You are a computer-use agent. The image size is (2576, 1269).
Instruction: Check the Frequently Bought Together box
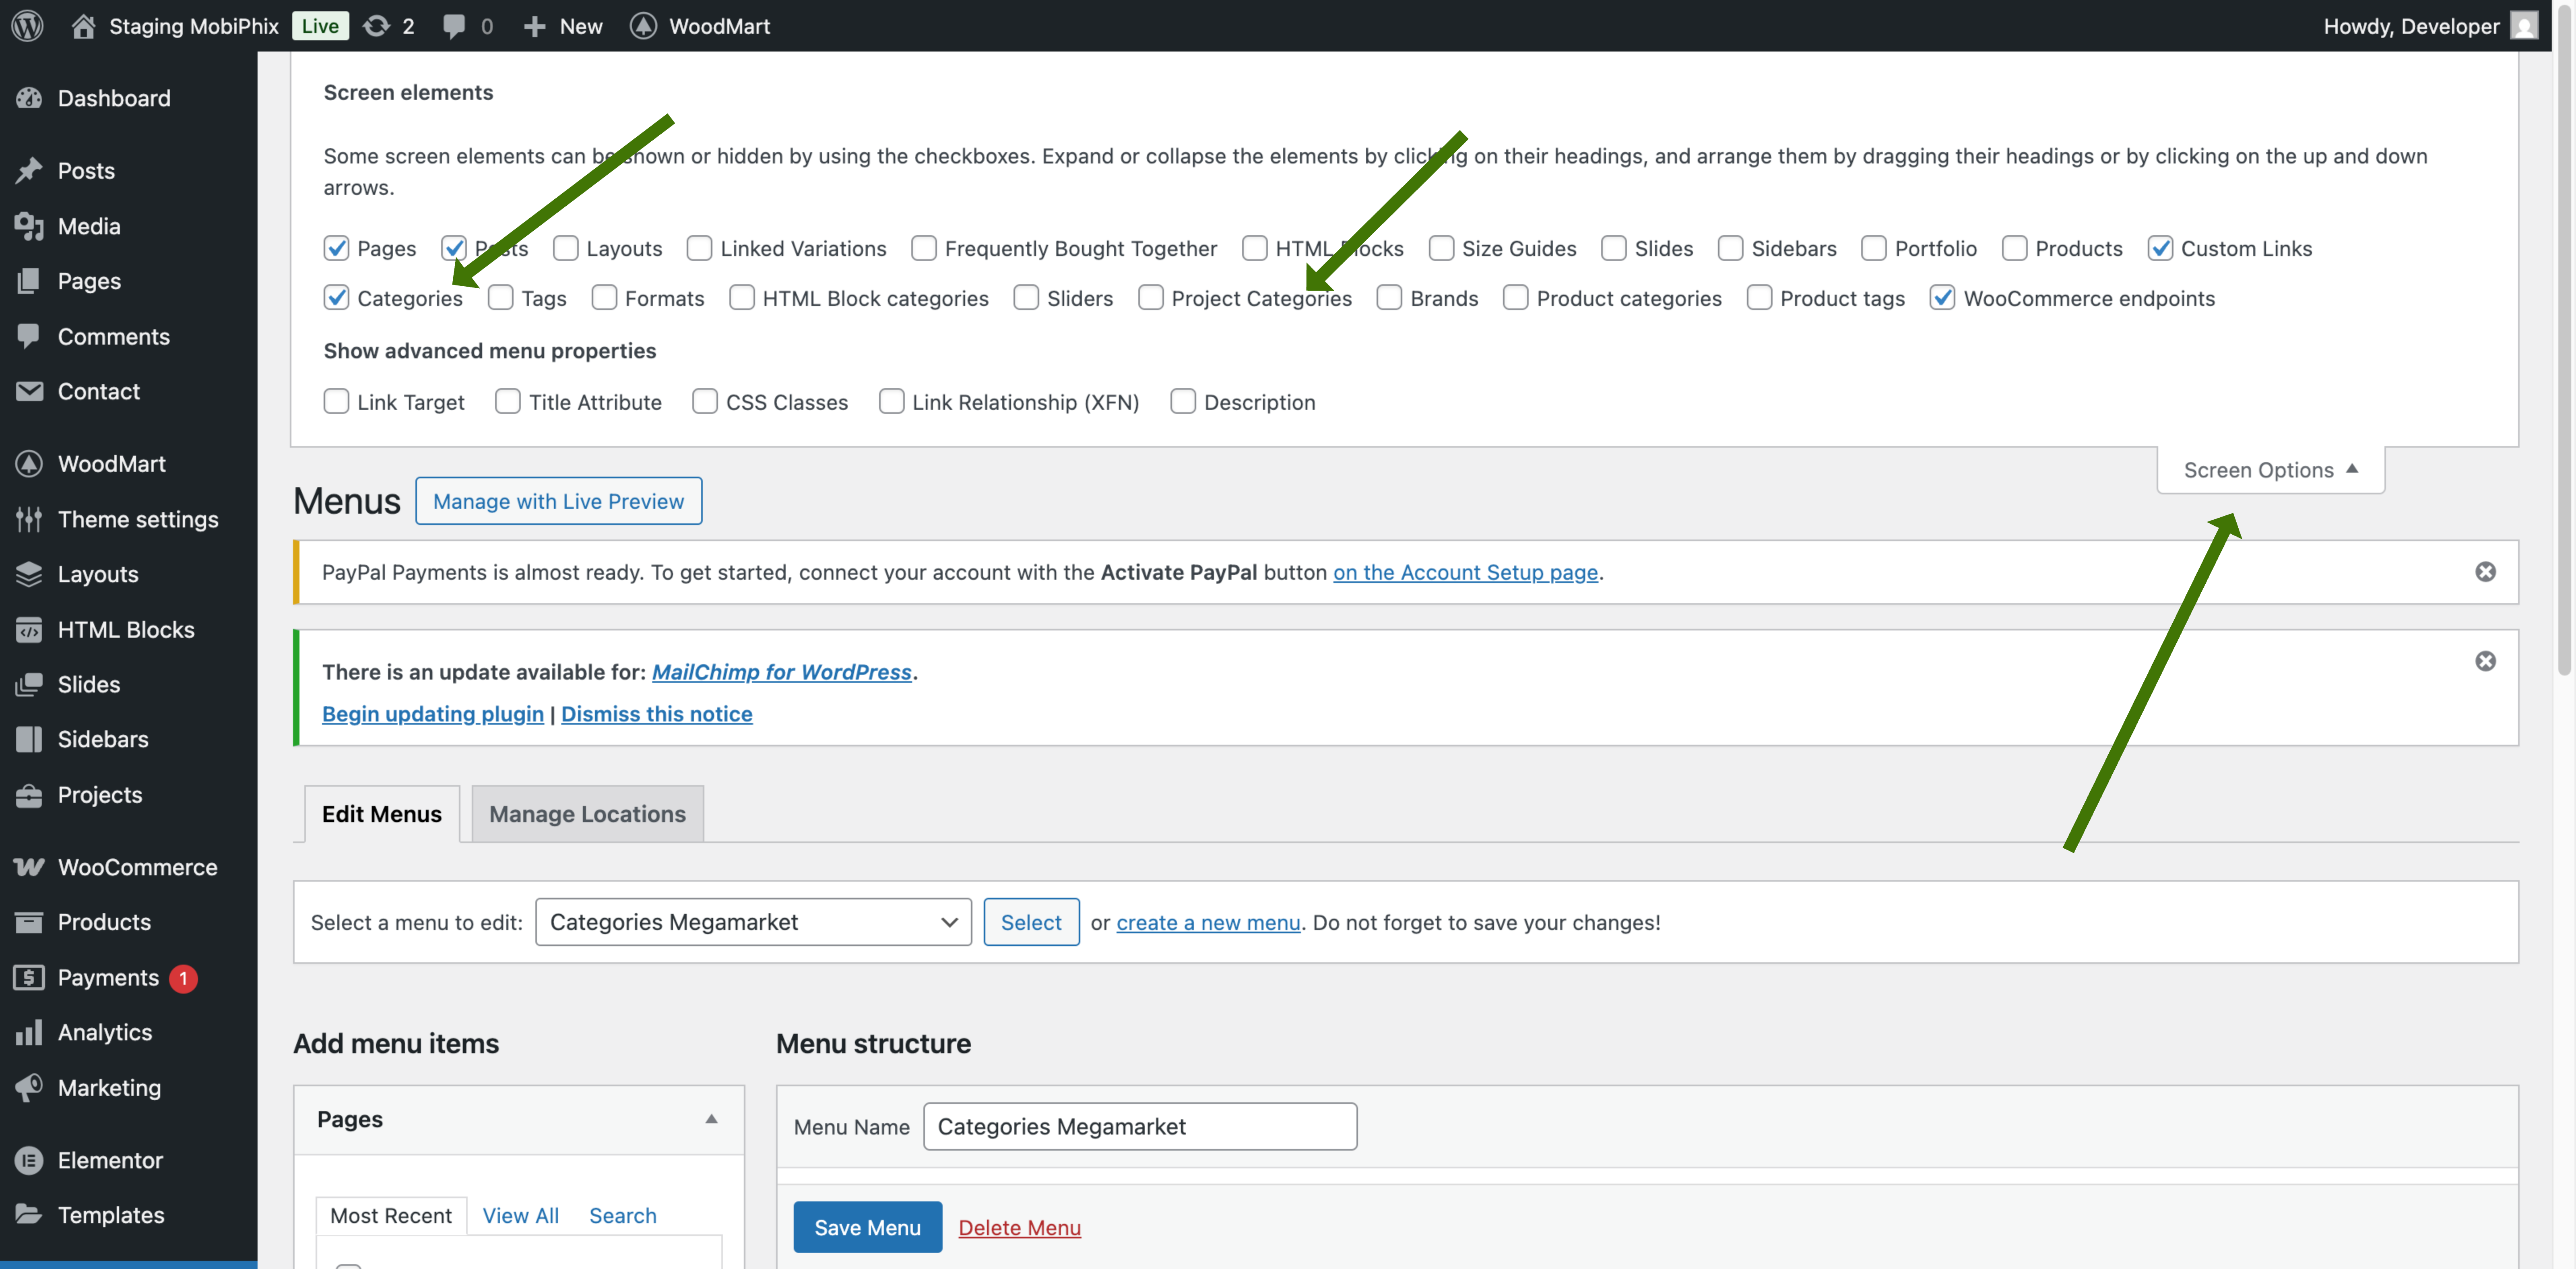click(924, 248)
